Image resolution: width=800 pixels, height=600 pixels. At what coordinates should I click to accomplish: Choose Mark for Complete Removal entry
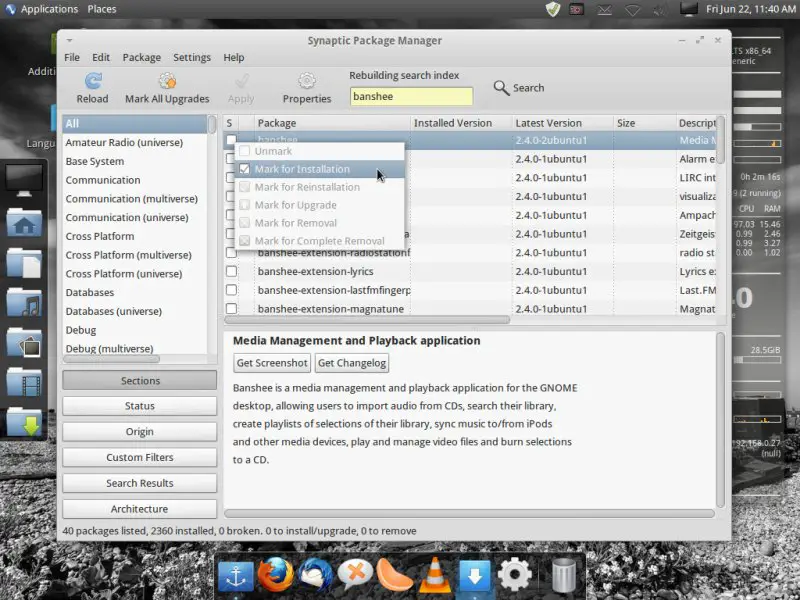[319, 241]
